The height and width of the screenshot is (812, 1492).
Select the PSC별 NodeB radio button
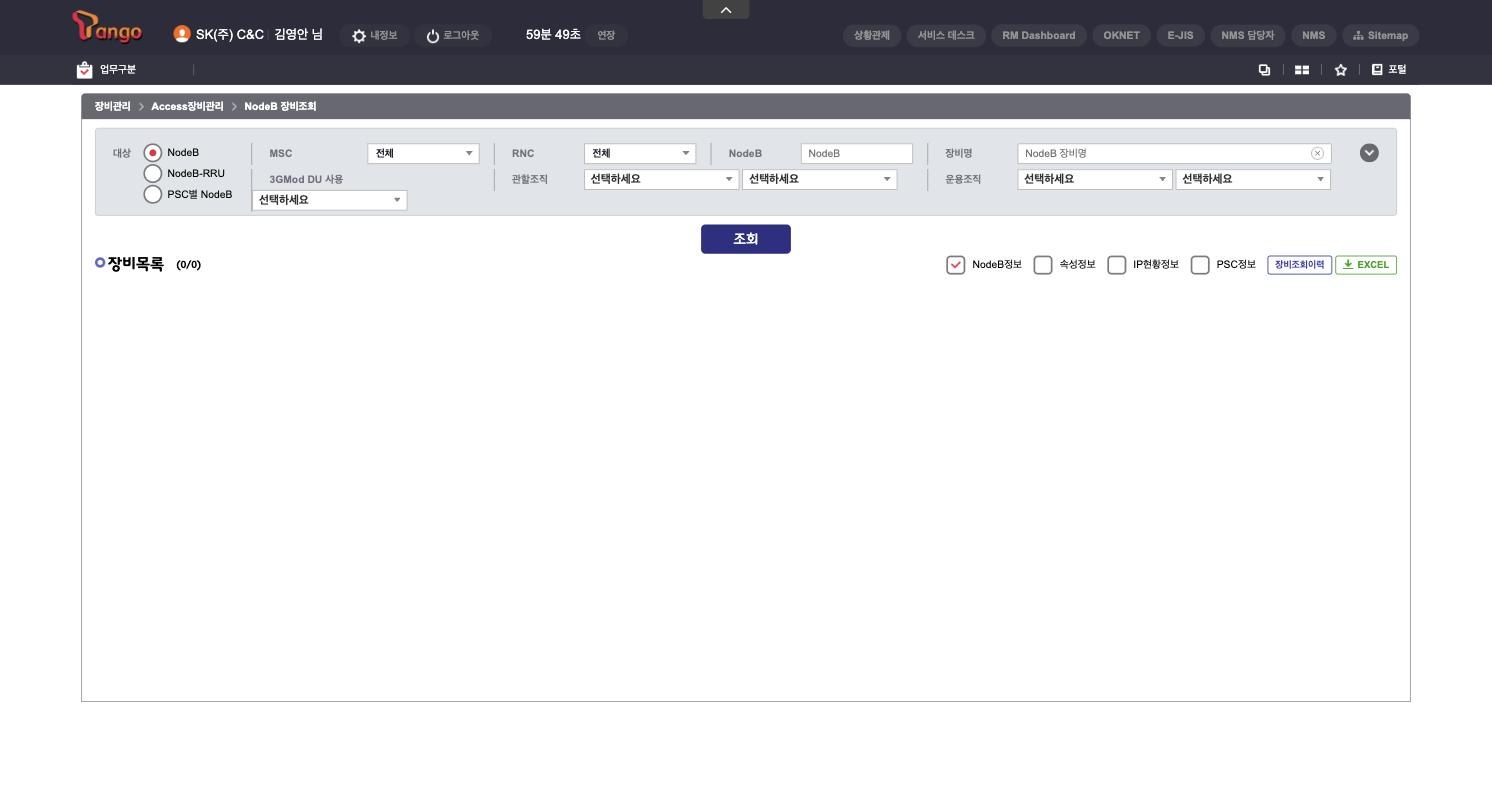click(x=153, y=194)
